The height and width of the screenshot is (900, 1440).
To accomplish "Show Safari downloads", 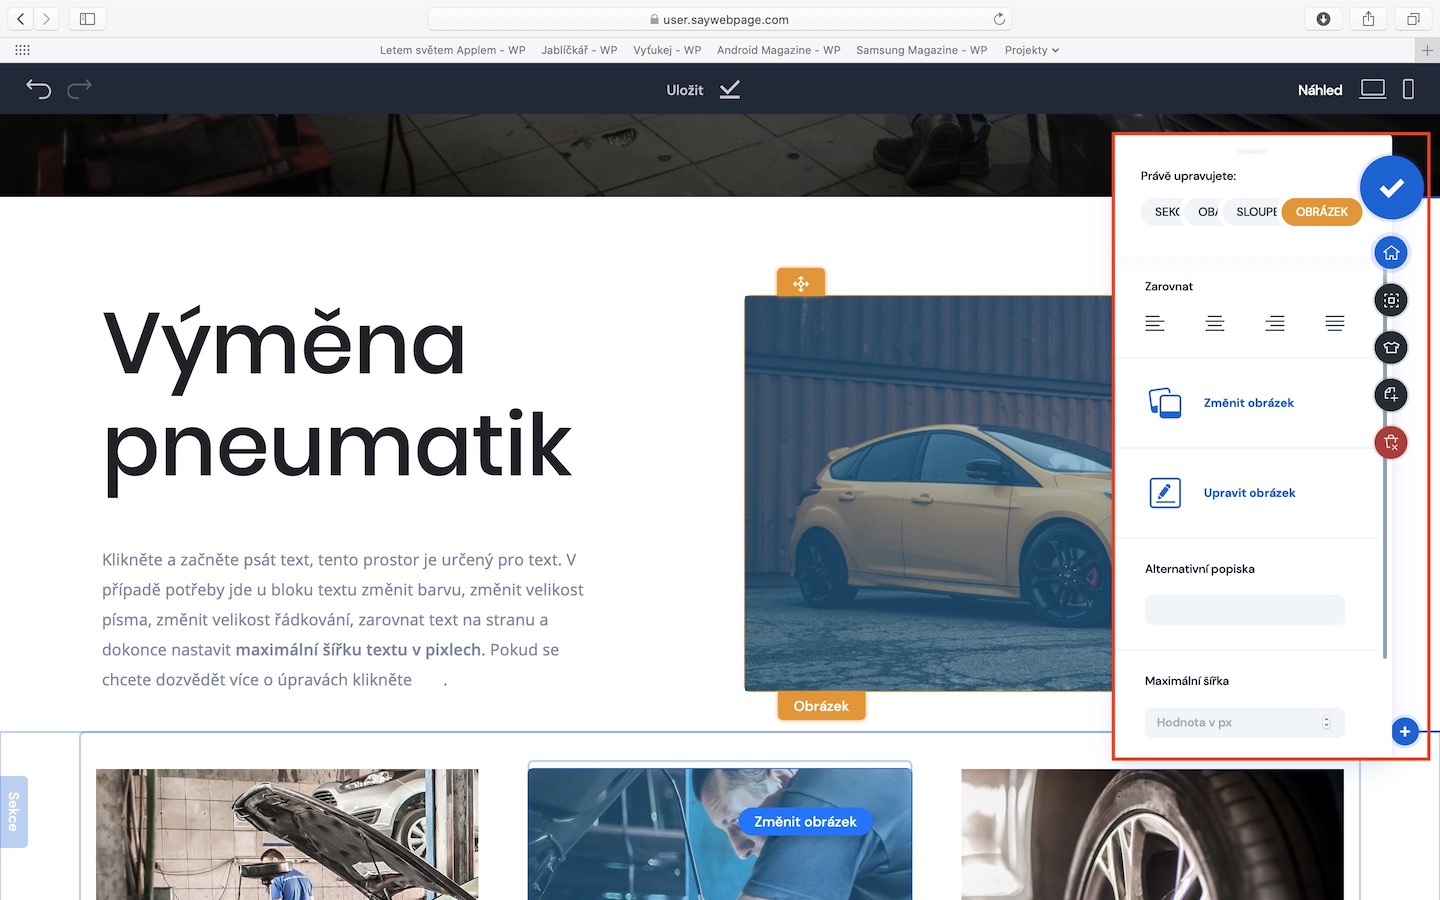I will tap(1323, 19).
